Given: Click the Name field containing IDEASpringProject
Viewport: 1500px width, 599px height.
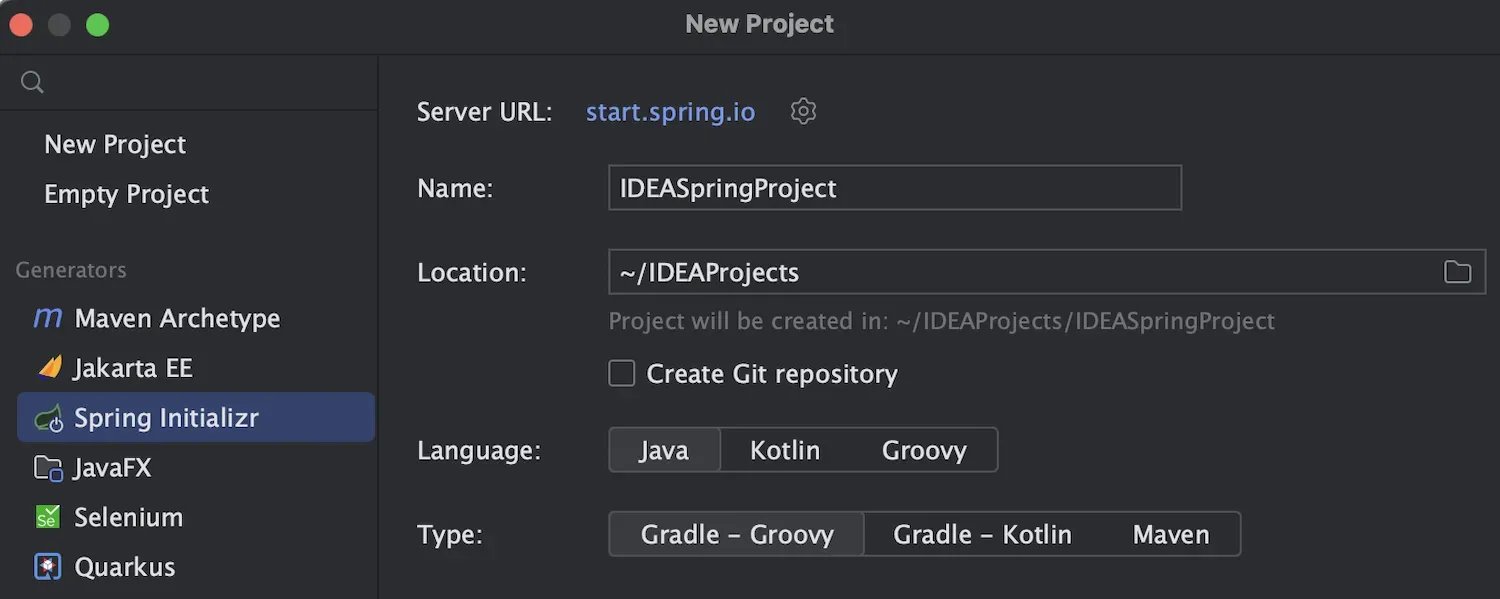Looking at the screenshot, I should pos(895,188).
